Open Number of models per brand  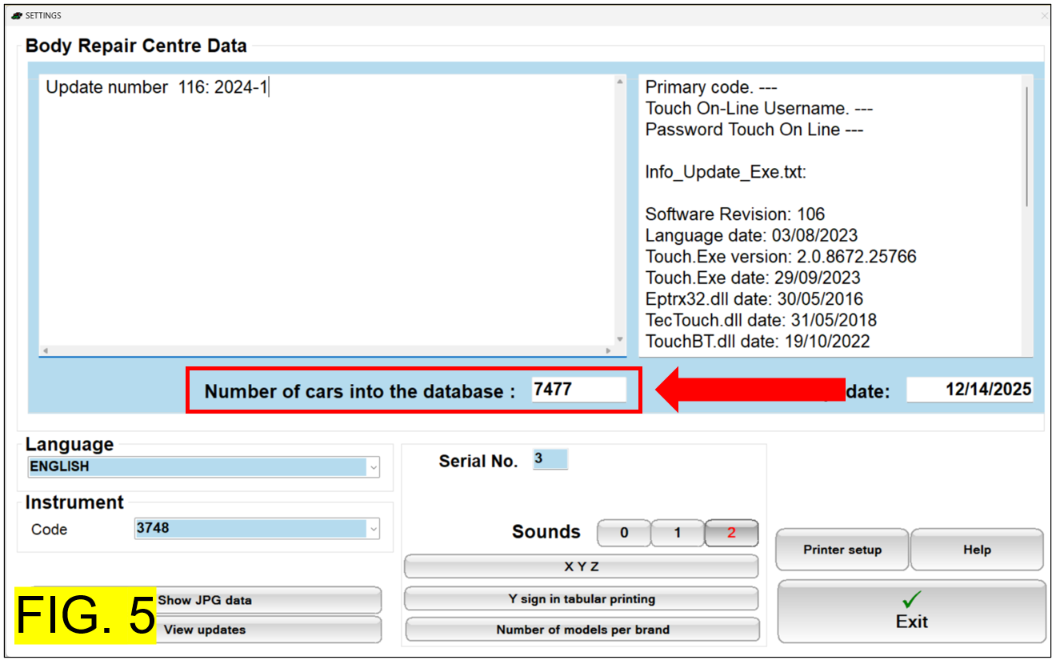pos(582,629)
